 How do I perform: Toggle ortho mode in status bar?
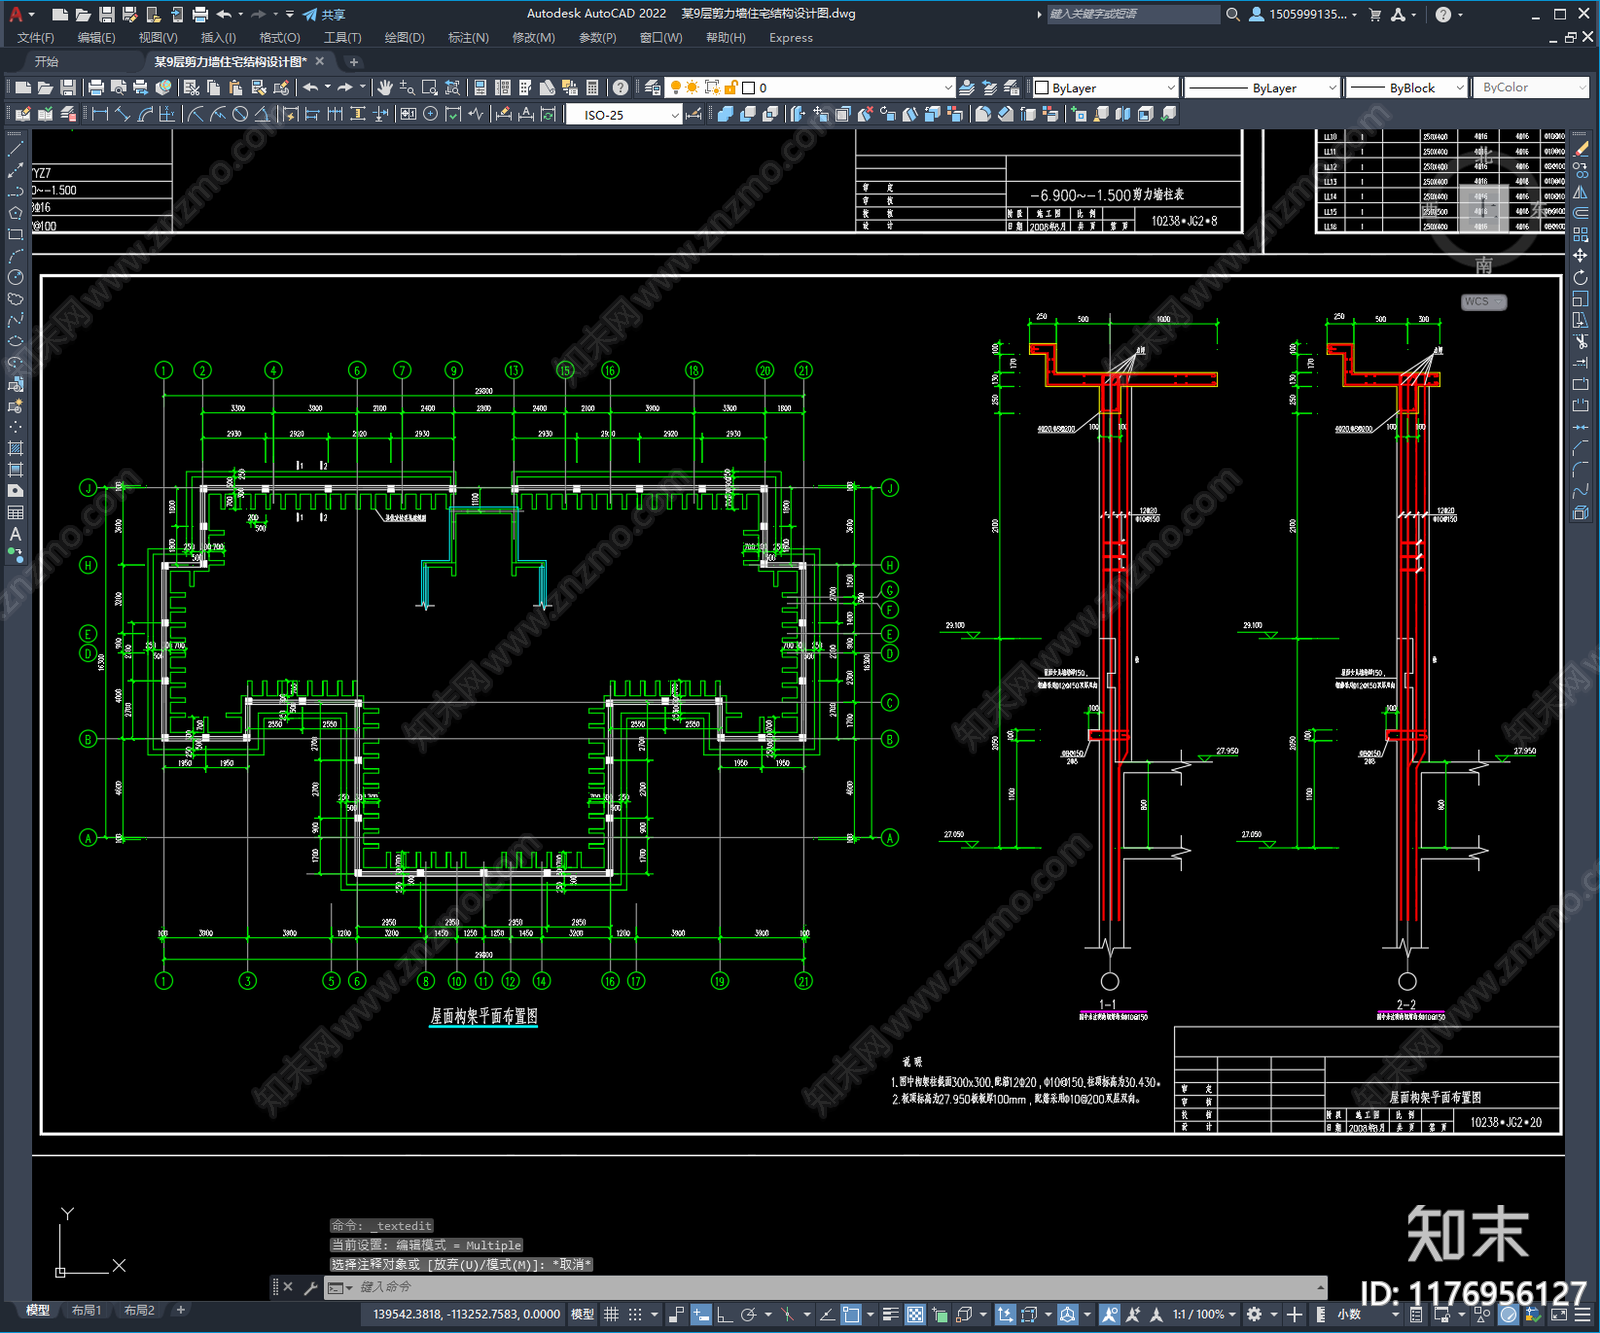click(724, 1314)
